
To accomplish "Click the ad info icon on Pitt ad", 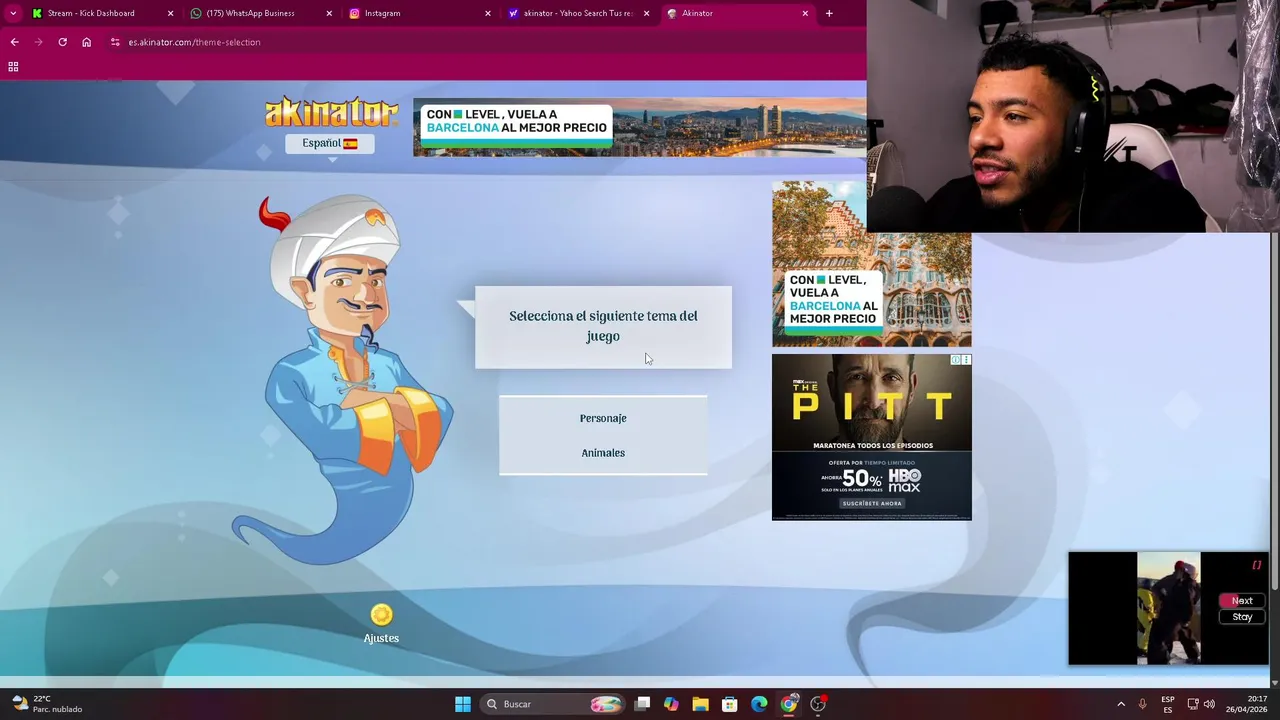I will [x=956, y=360].
